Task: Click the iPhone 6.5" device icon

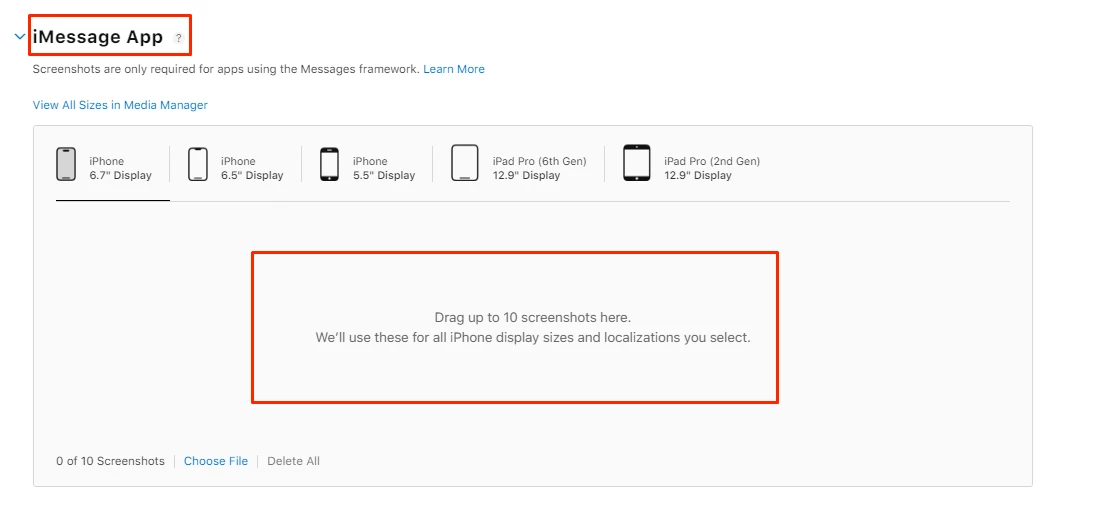Action: pyautogui.click(x=198, y=164)
